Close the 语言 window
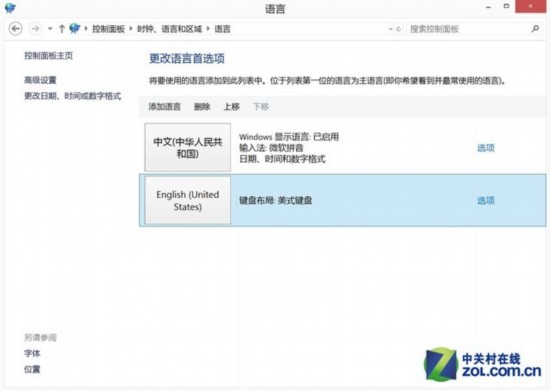Viewport: 550px width, 391px height. click(530, 6)
